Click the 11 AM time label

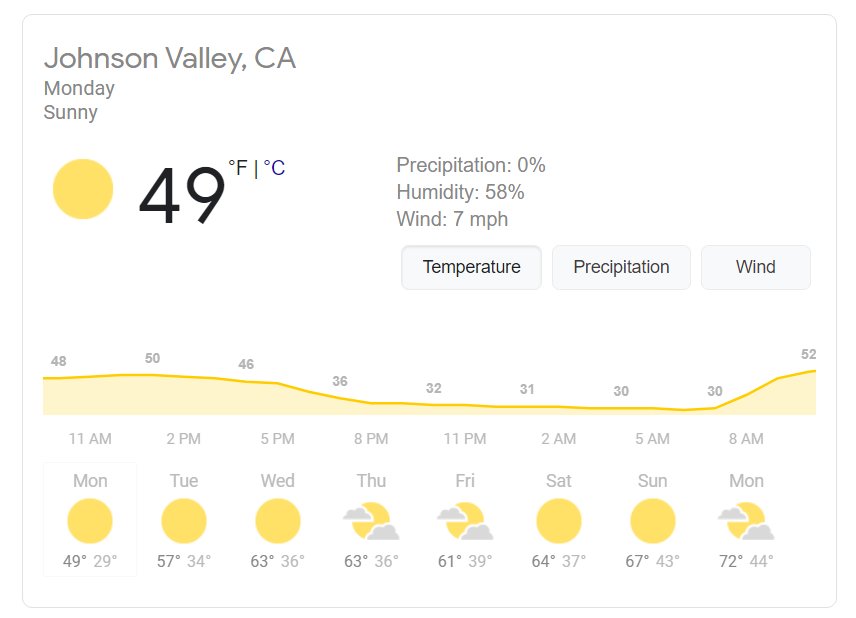pyautogui.click(x=90, y=439)
